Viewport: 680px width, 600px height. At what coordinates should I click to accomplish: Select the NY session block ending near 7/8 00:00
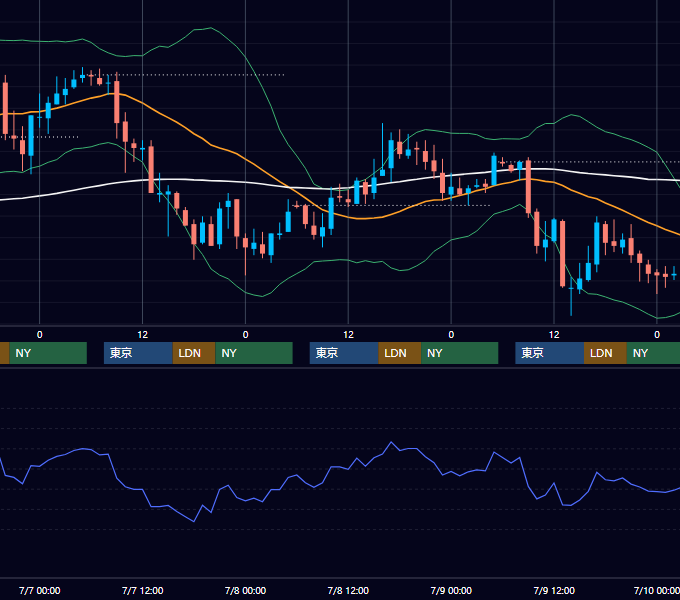(x=254, y=353)
